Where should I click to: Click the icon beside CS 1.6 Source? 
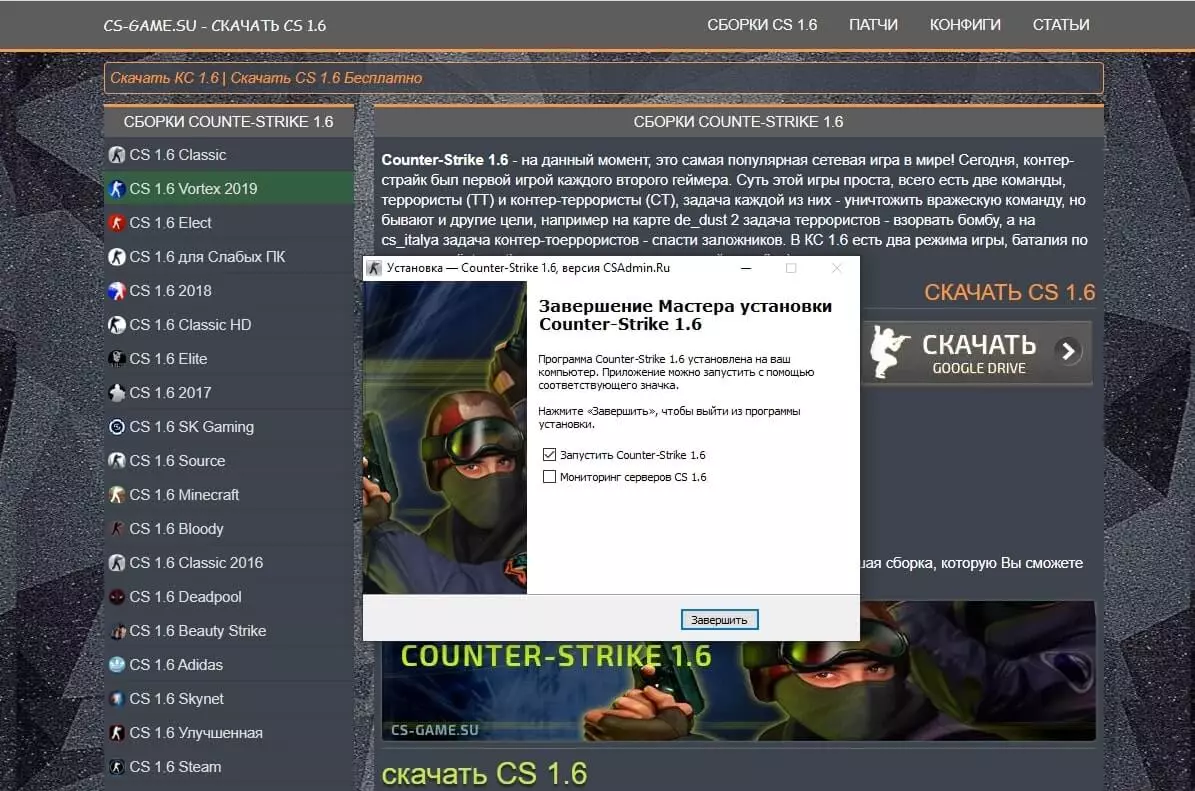coord(117,461)
